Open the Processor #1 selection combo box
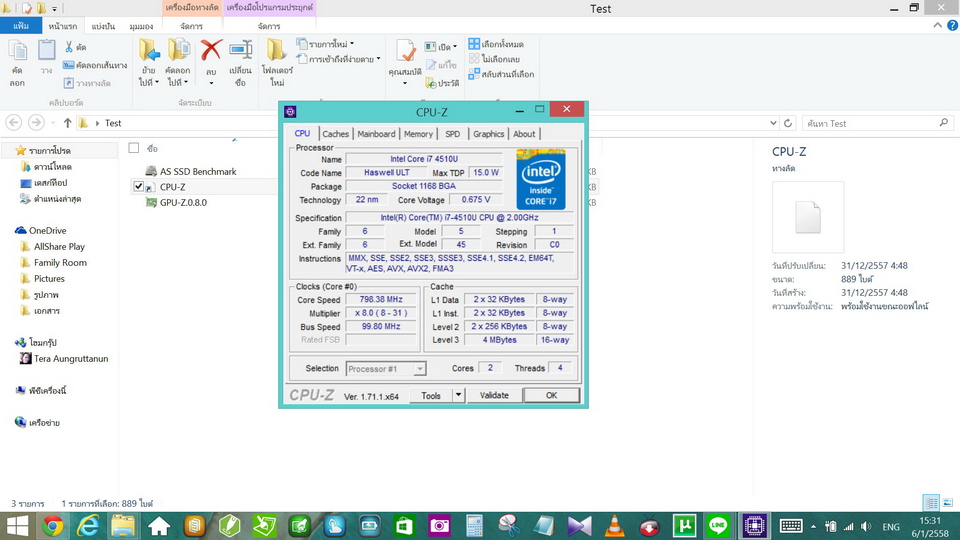This screenshot has width=960, height=540. tap(386, 369)
